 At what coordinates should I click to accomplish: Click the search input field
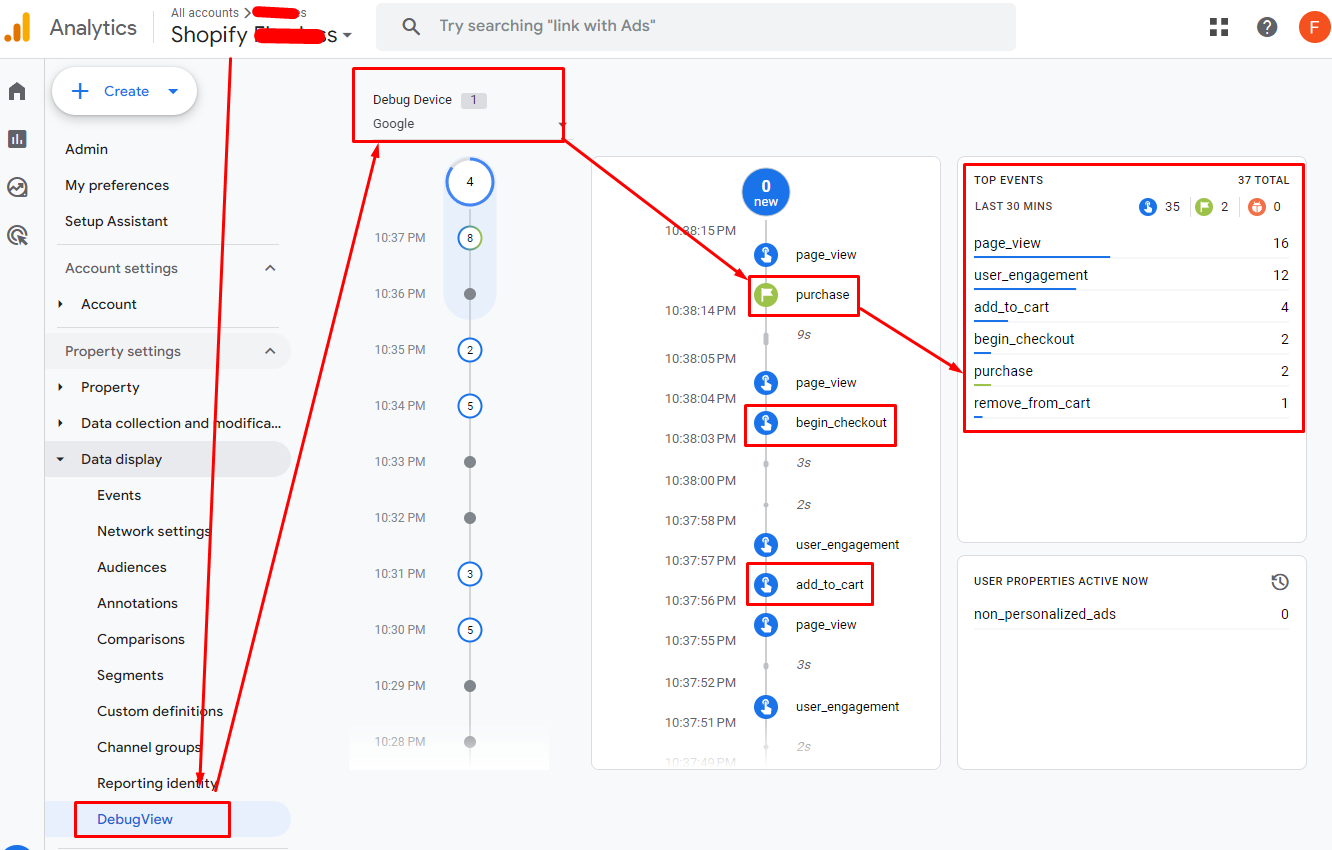700,26
